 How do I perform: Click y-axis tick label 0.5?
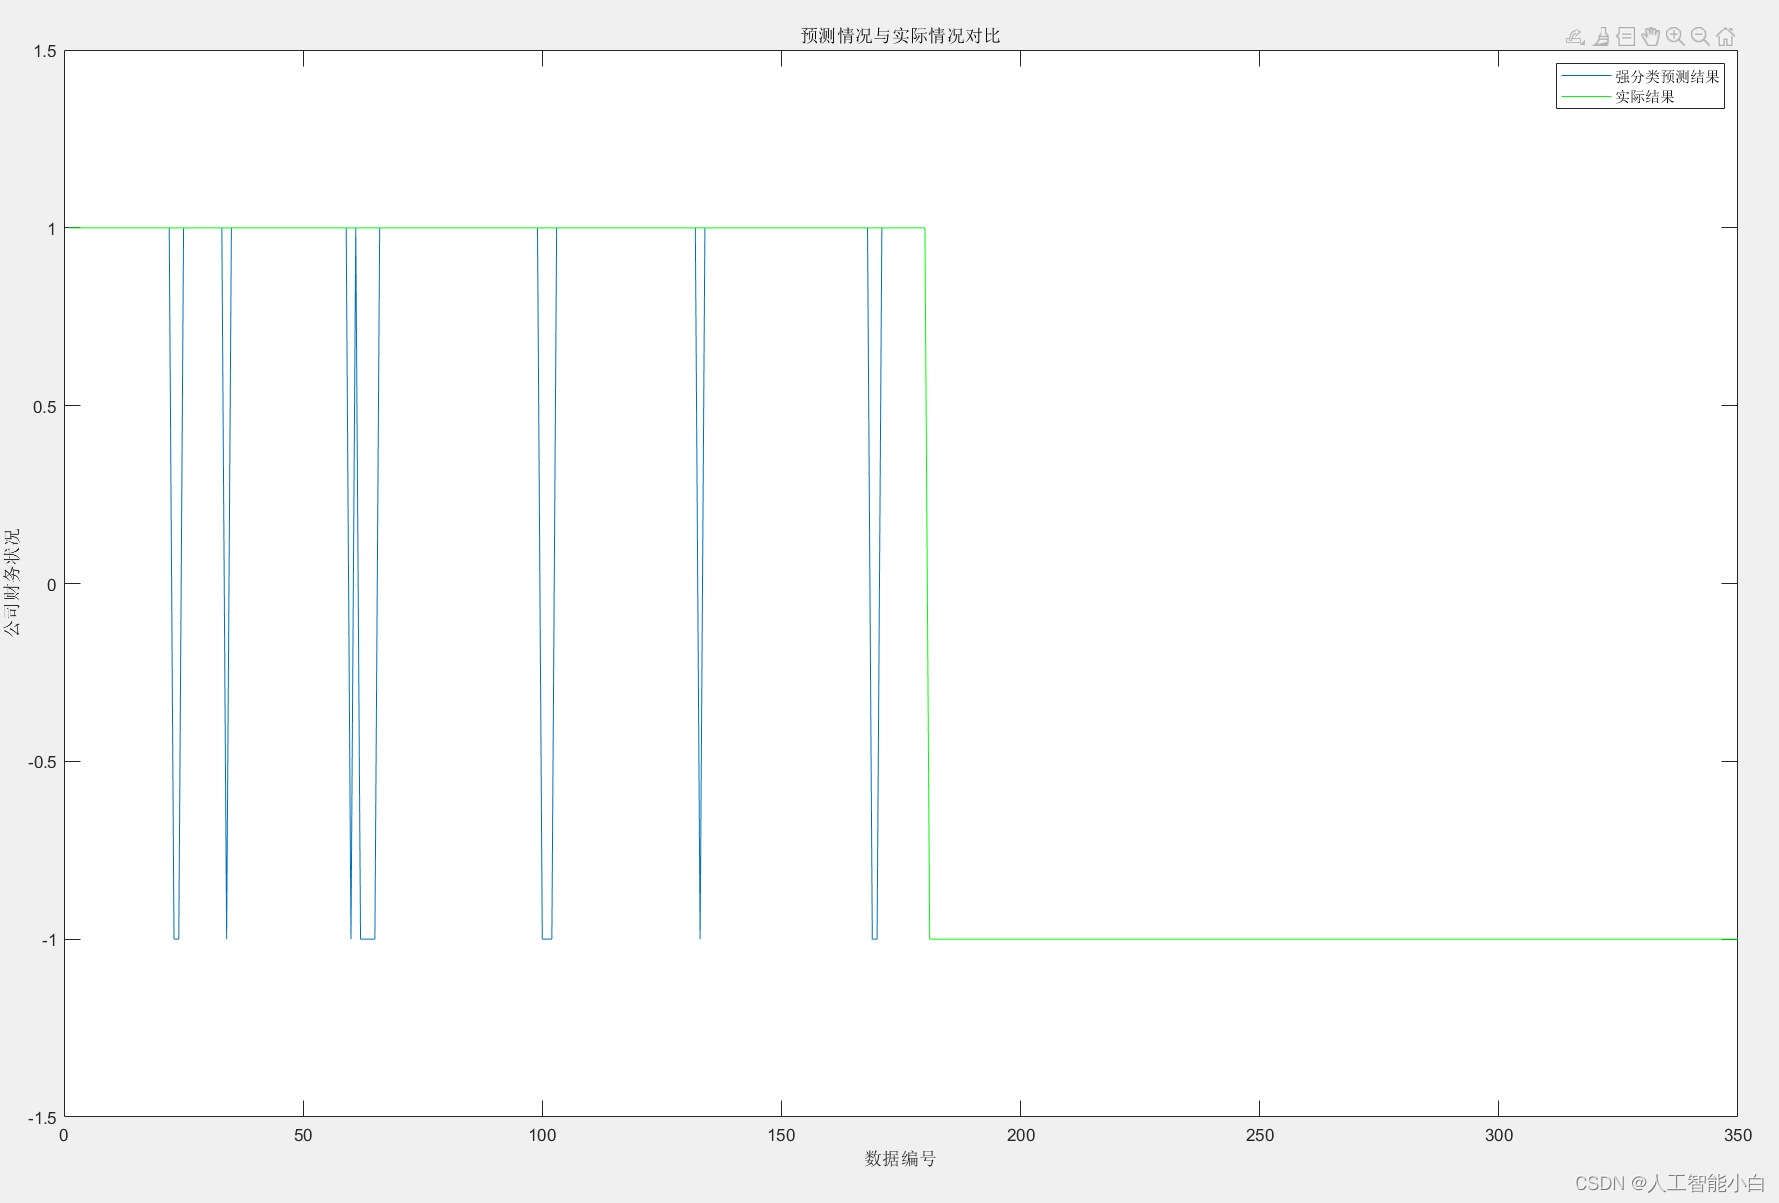[x=45, y=407]
